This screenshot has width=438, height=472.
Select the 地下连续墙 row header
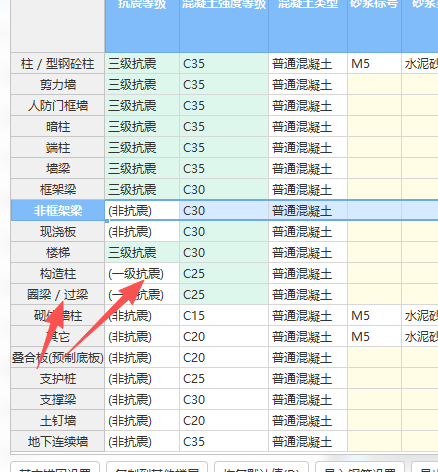click(x=58, y=441)
